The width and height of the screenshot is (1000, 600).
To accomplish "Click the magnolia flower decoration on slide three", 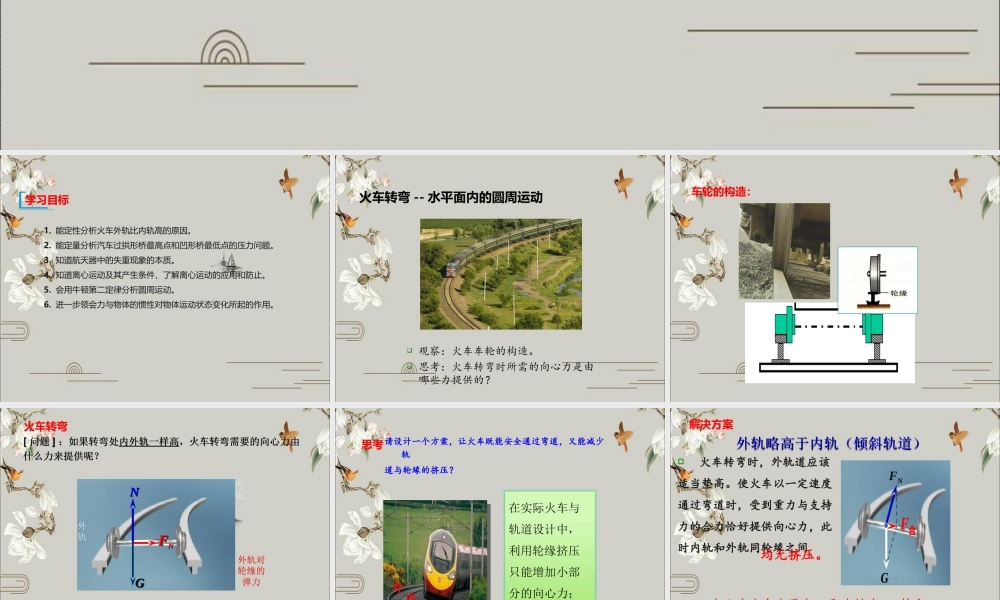I will pyautogui.click(x=696, y=276).
